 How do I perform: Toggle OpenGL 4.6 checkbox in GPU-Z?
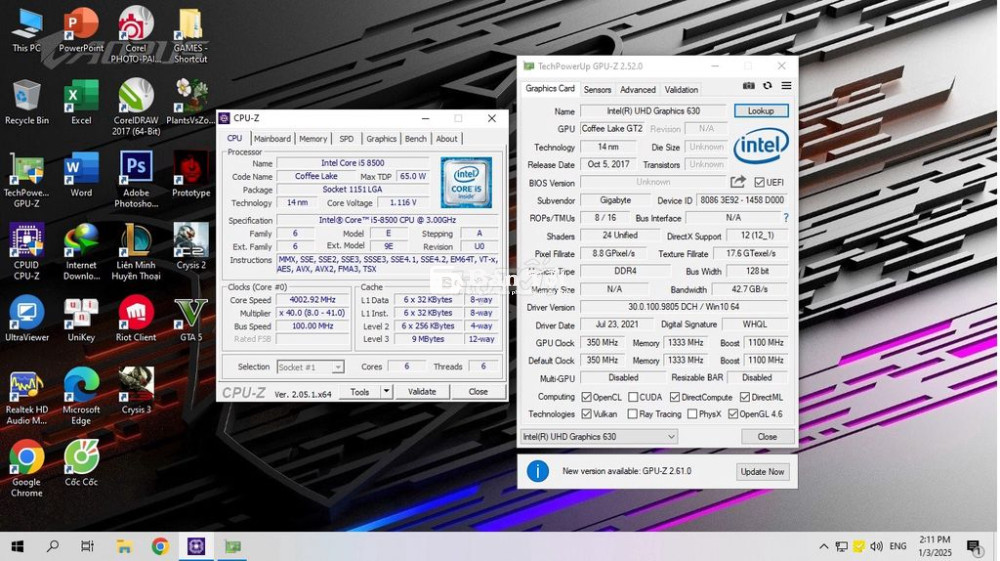(x=733, y=414)
